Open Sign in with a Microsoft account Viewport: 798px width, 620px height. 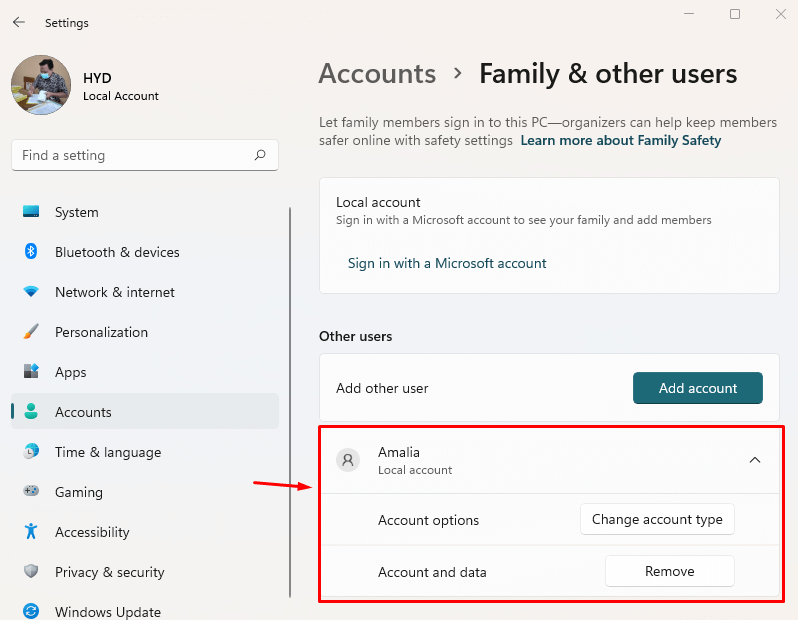pos(447,264)
